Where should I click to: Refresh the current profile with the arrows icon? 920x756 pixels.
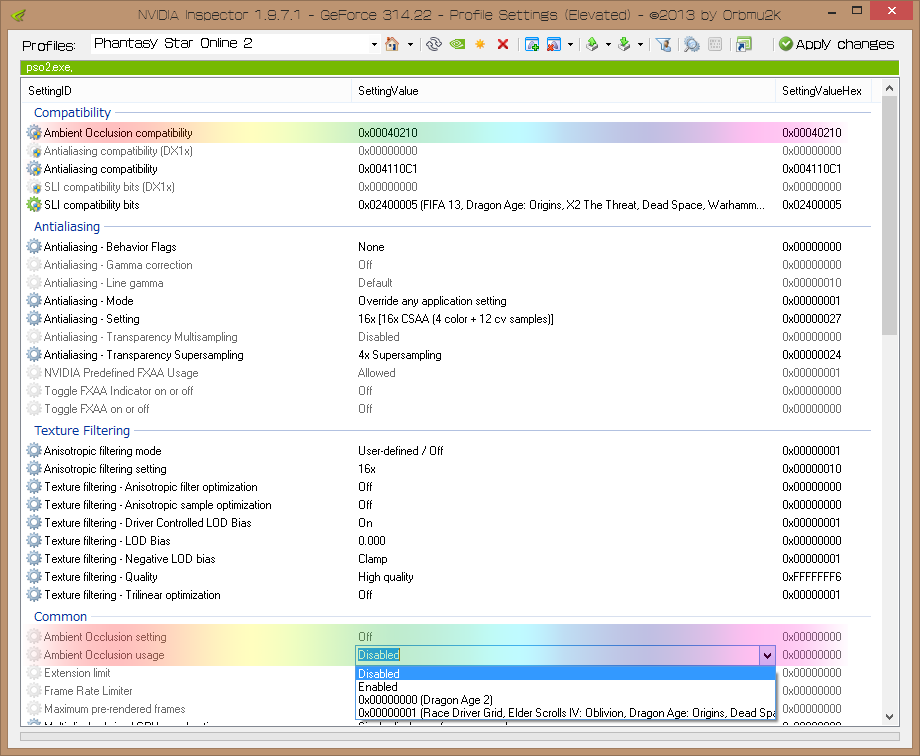[x=434, y=44]
